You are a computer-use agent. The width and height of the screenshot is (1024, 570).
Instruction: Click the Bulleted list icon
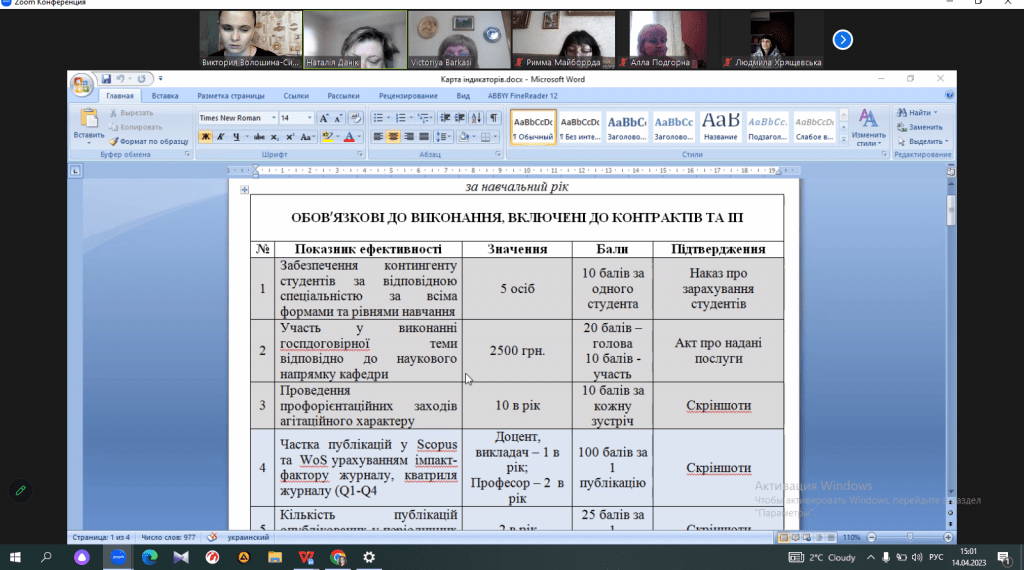click(379, 118)
